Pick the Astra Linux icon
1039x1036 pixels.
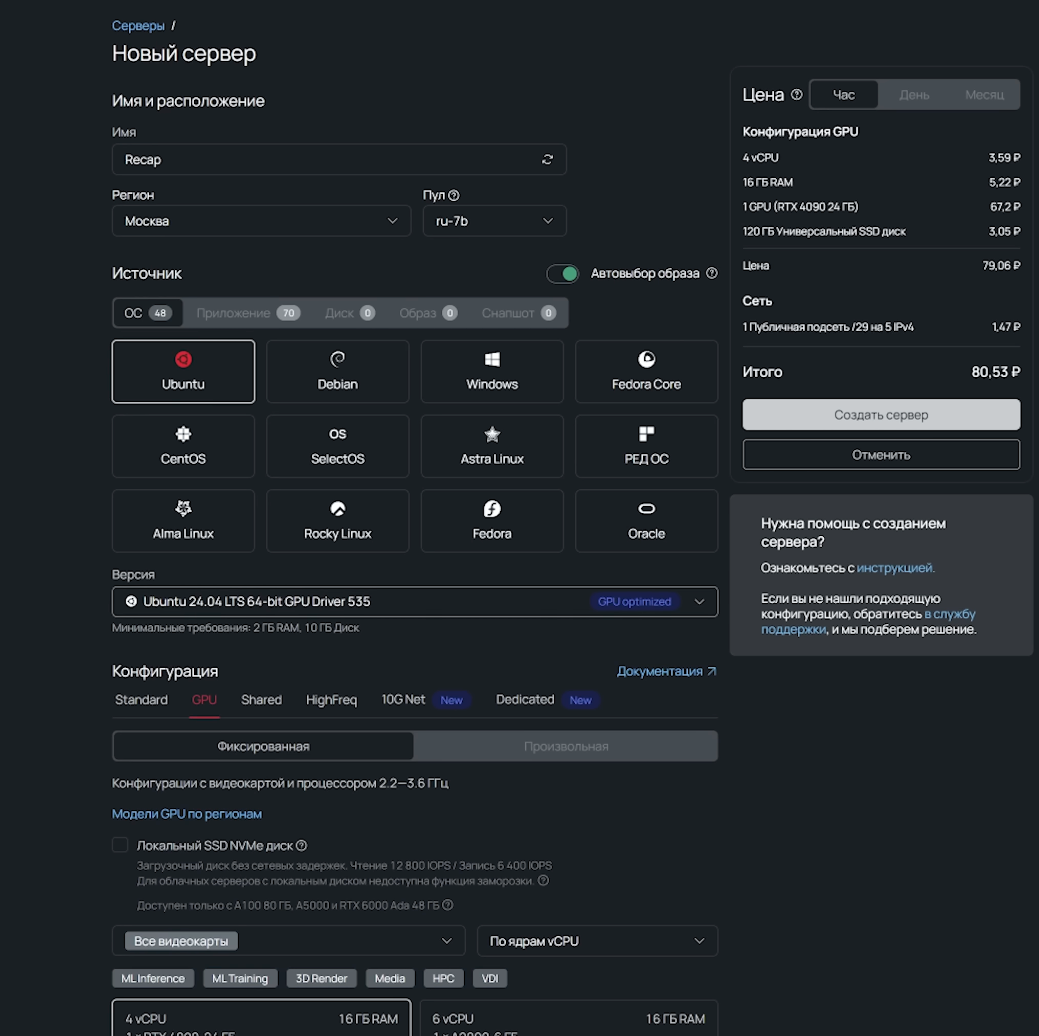[x=492, y=445]
